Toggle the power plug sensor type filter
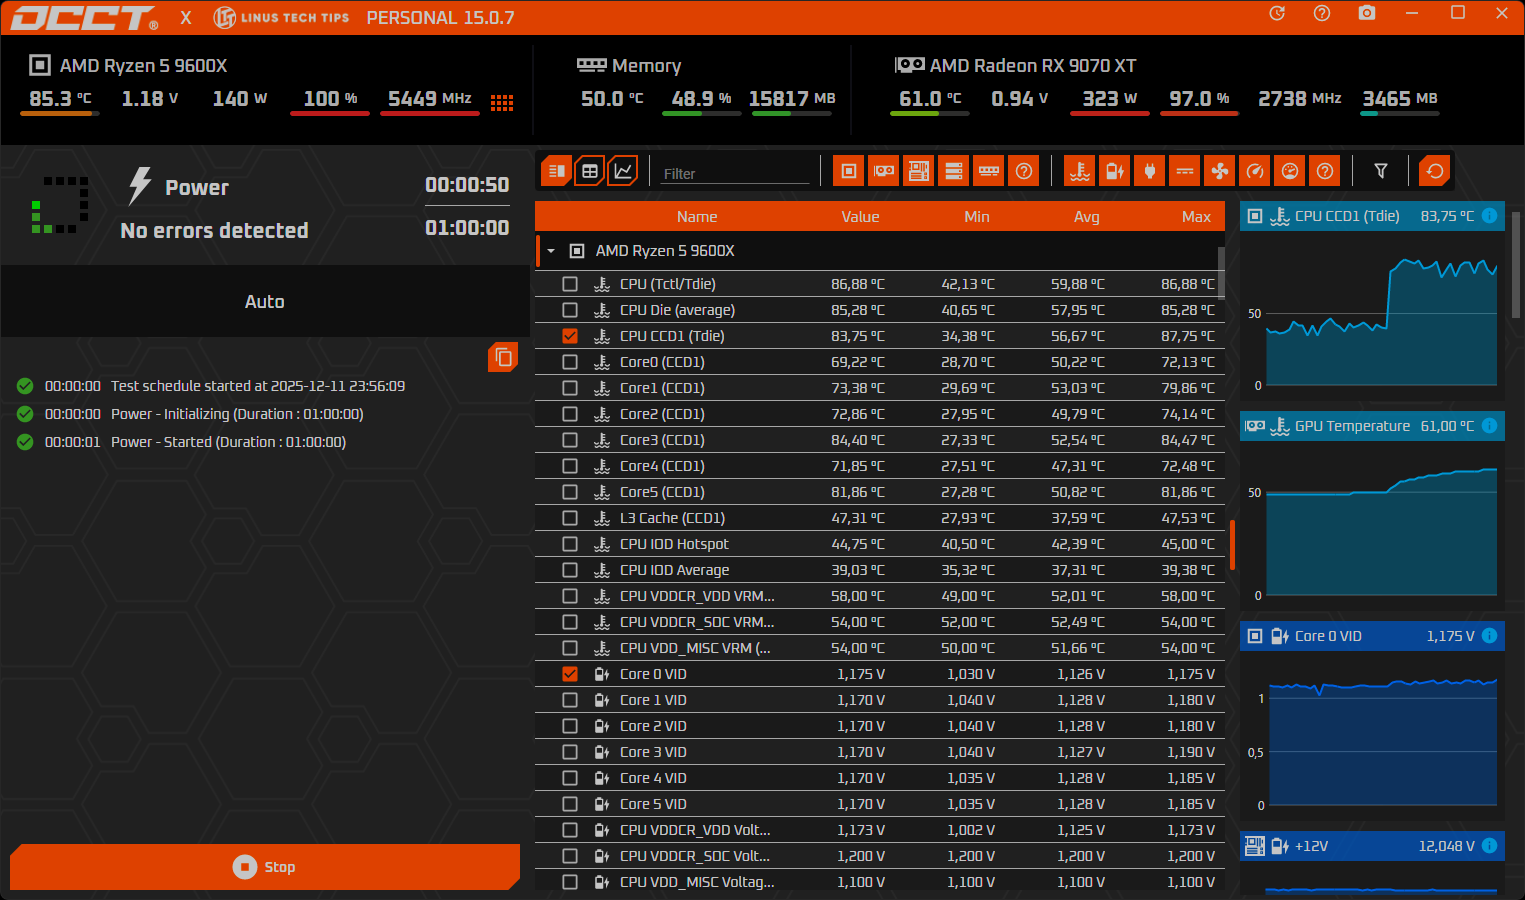This screenshot has height=900, width=1525. pyautogui.click(x=1150, y=171)
